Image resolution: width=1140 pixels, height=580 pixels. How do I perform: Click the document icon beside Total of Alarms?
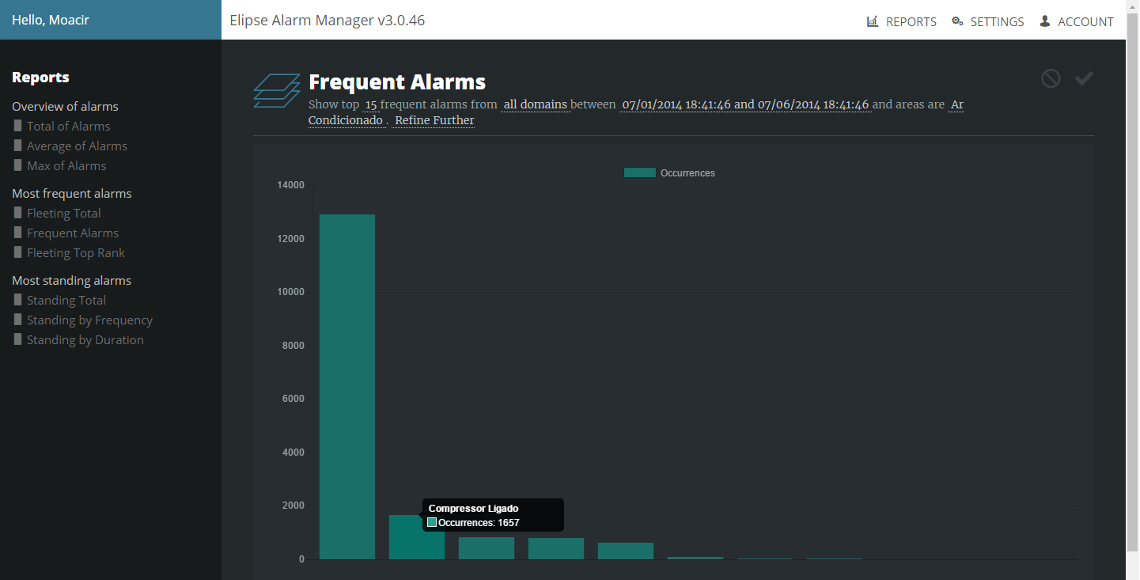17,126
